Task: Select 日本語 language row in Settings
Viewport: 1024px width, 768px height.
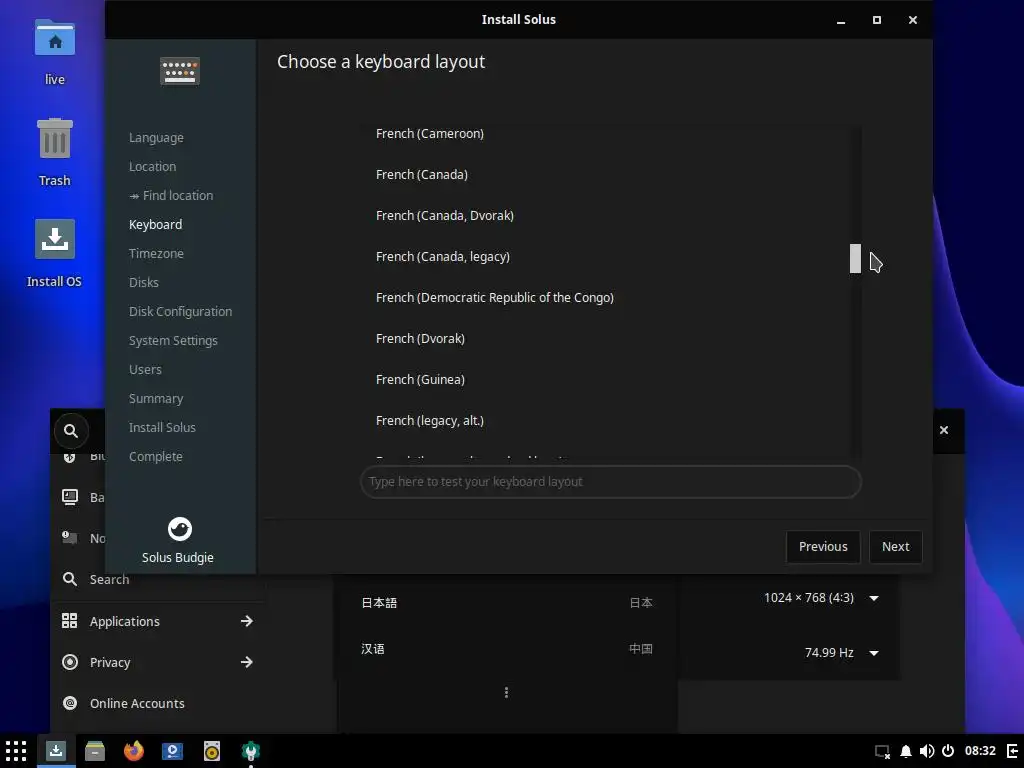Action: click(507, 603)
